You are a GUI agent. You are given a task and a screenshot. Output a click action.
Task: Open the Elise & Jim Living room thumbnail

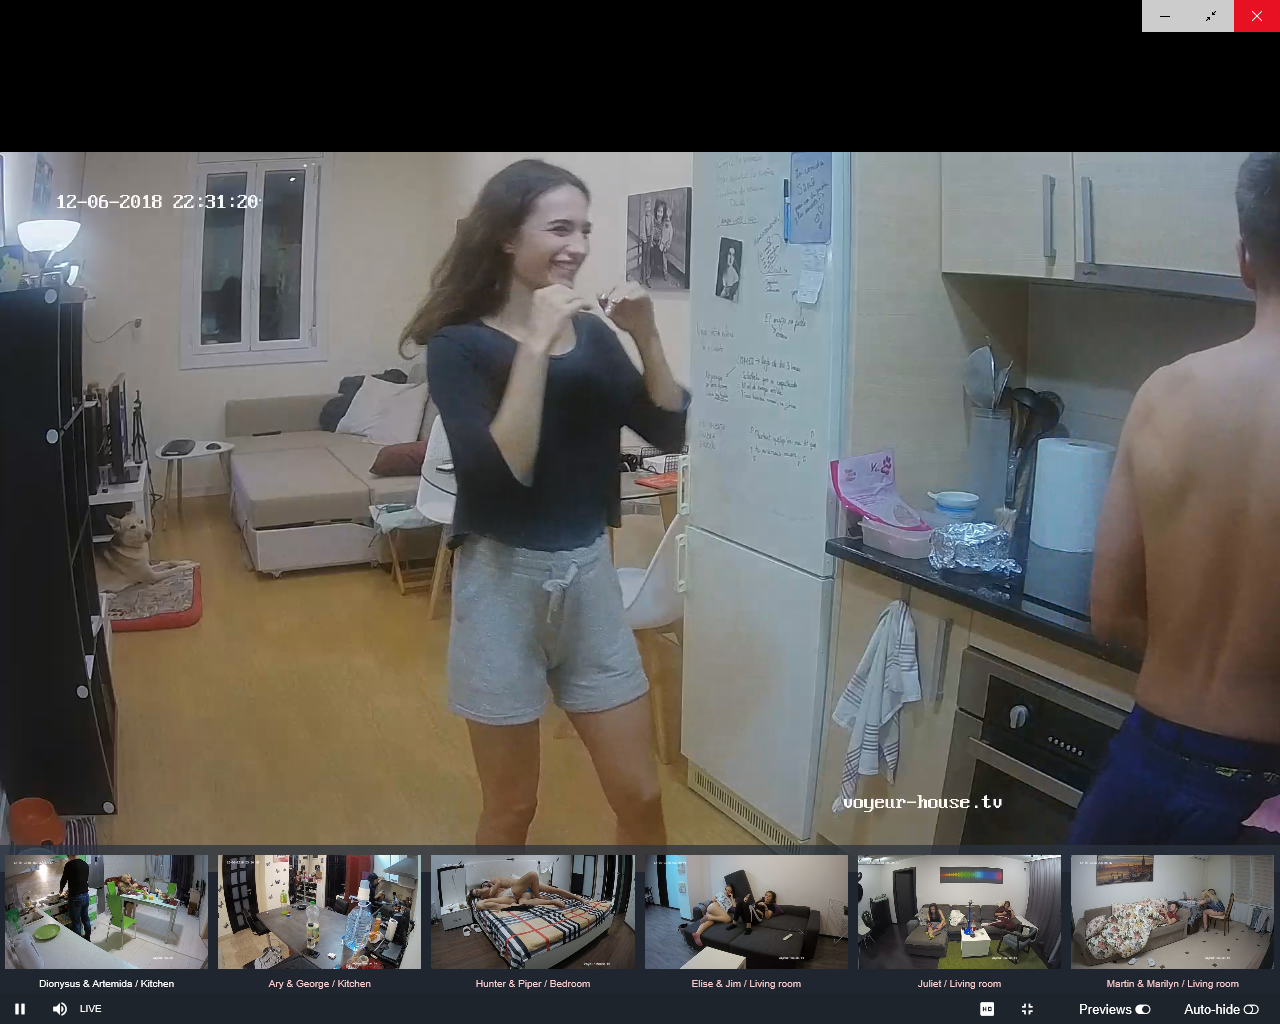pyautogui.click(x=746, y=912)
